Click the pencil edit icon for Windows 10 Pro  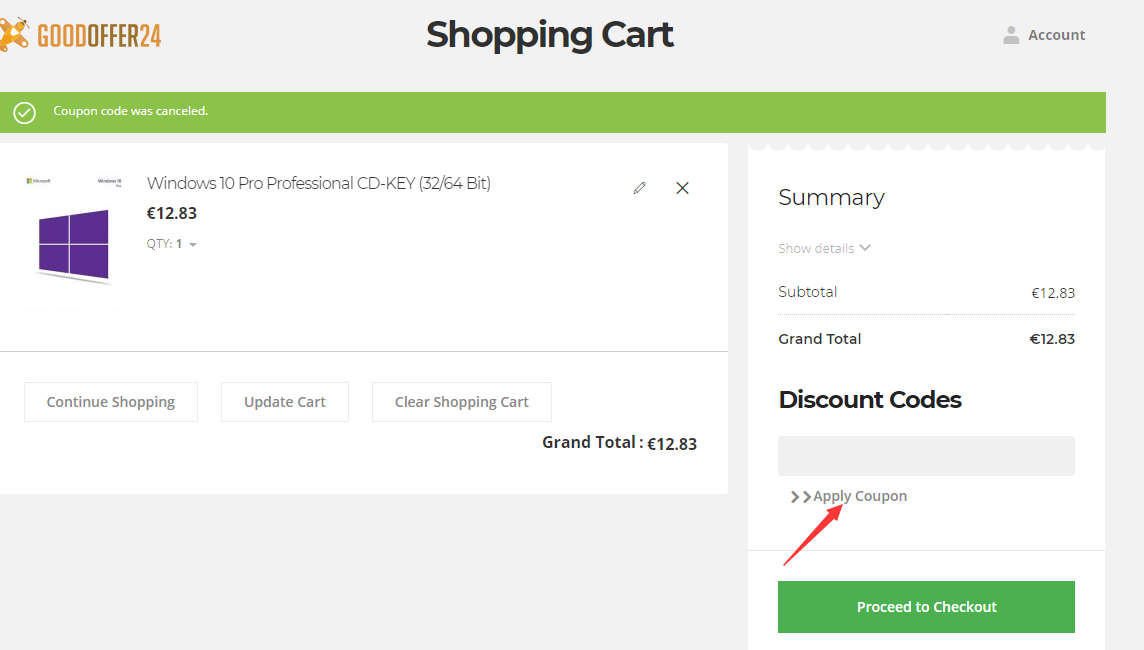[640, 188]
